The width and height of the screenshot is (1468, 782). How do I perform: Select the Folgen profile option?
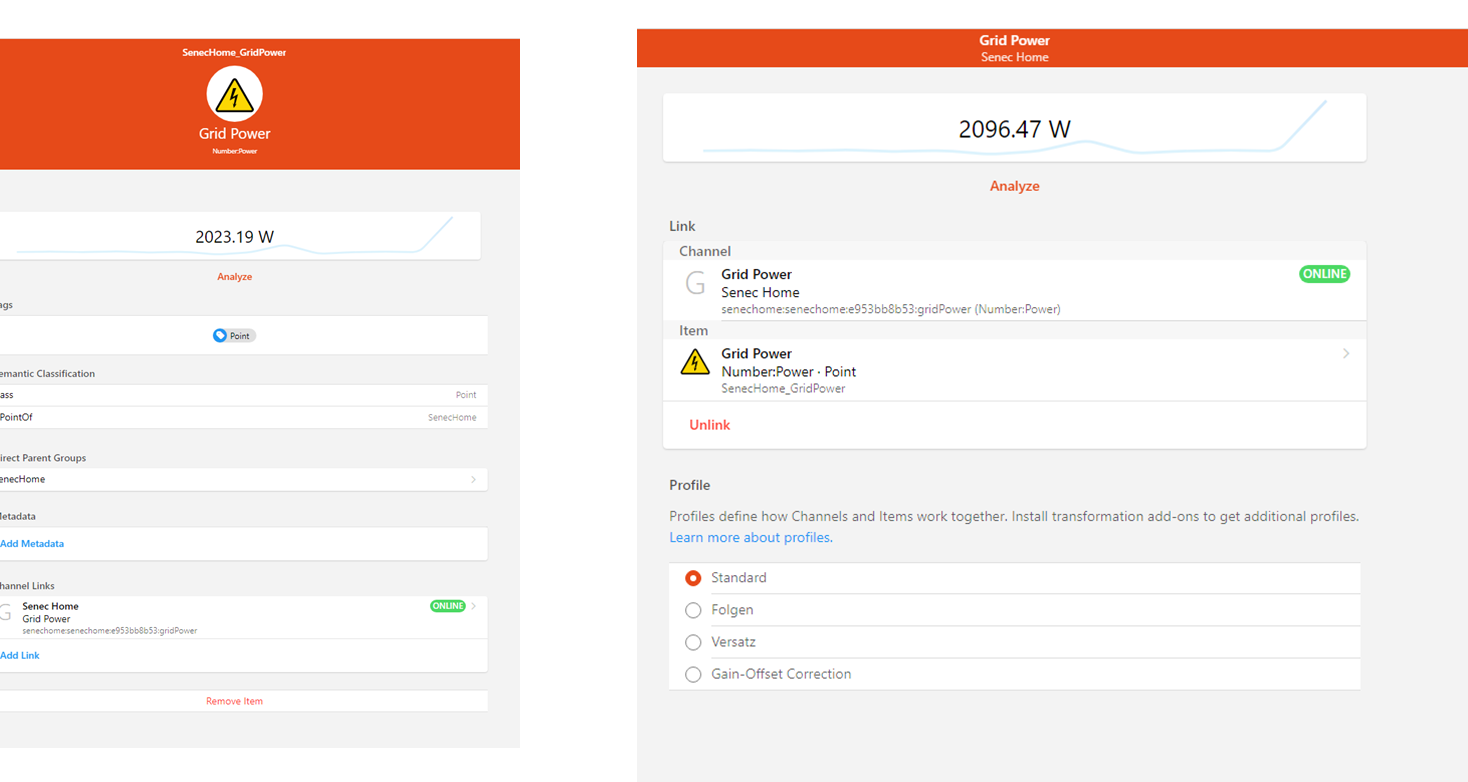click(x=693, y=610)
